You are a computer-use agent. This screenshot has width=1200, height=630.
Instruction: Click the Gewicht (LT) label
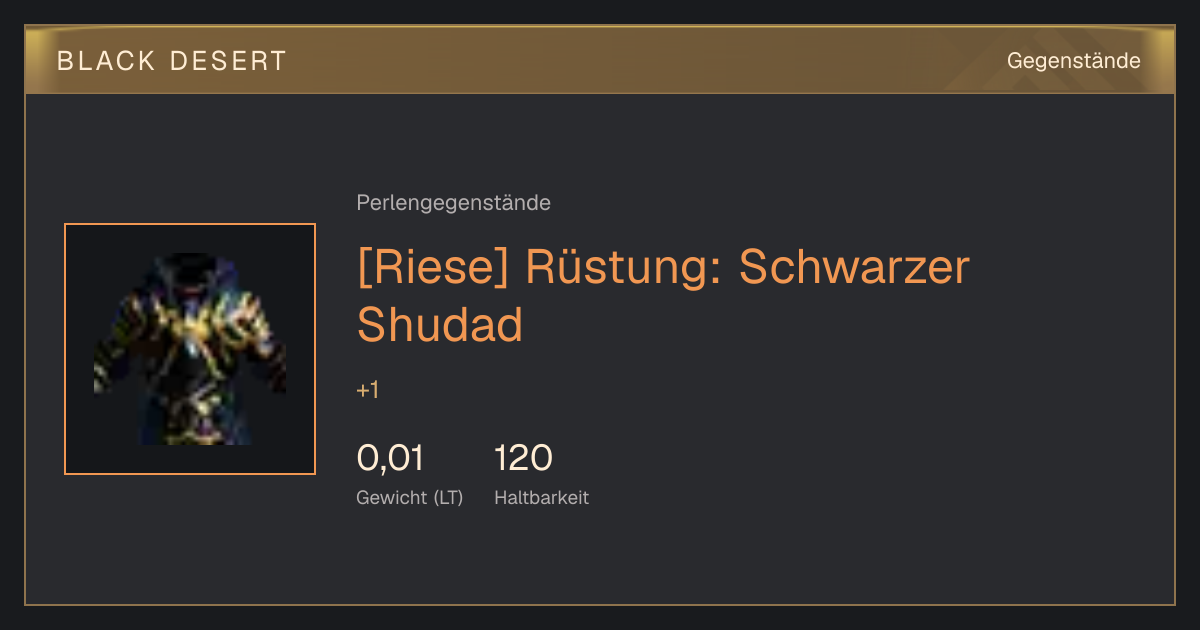click(410, 498)
